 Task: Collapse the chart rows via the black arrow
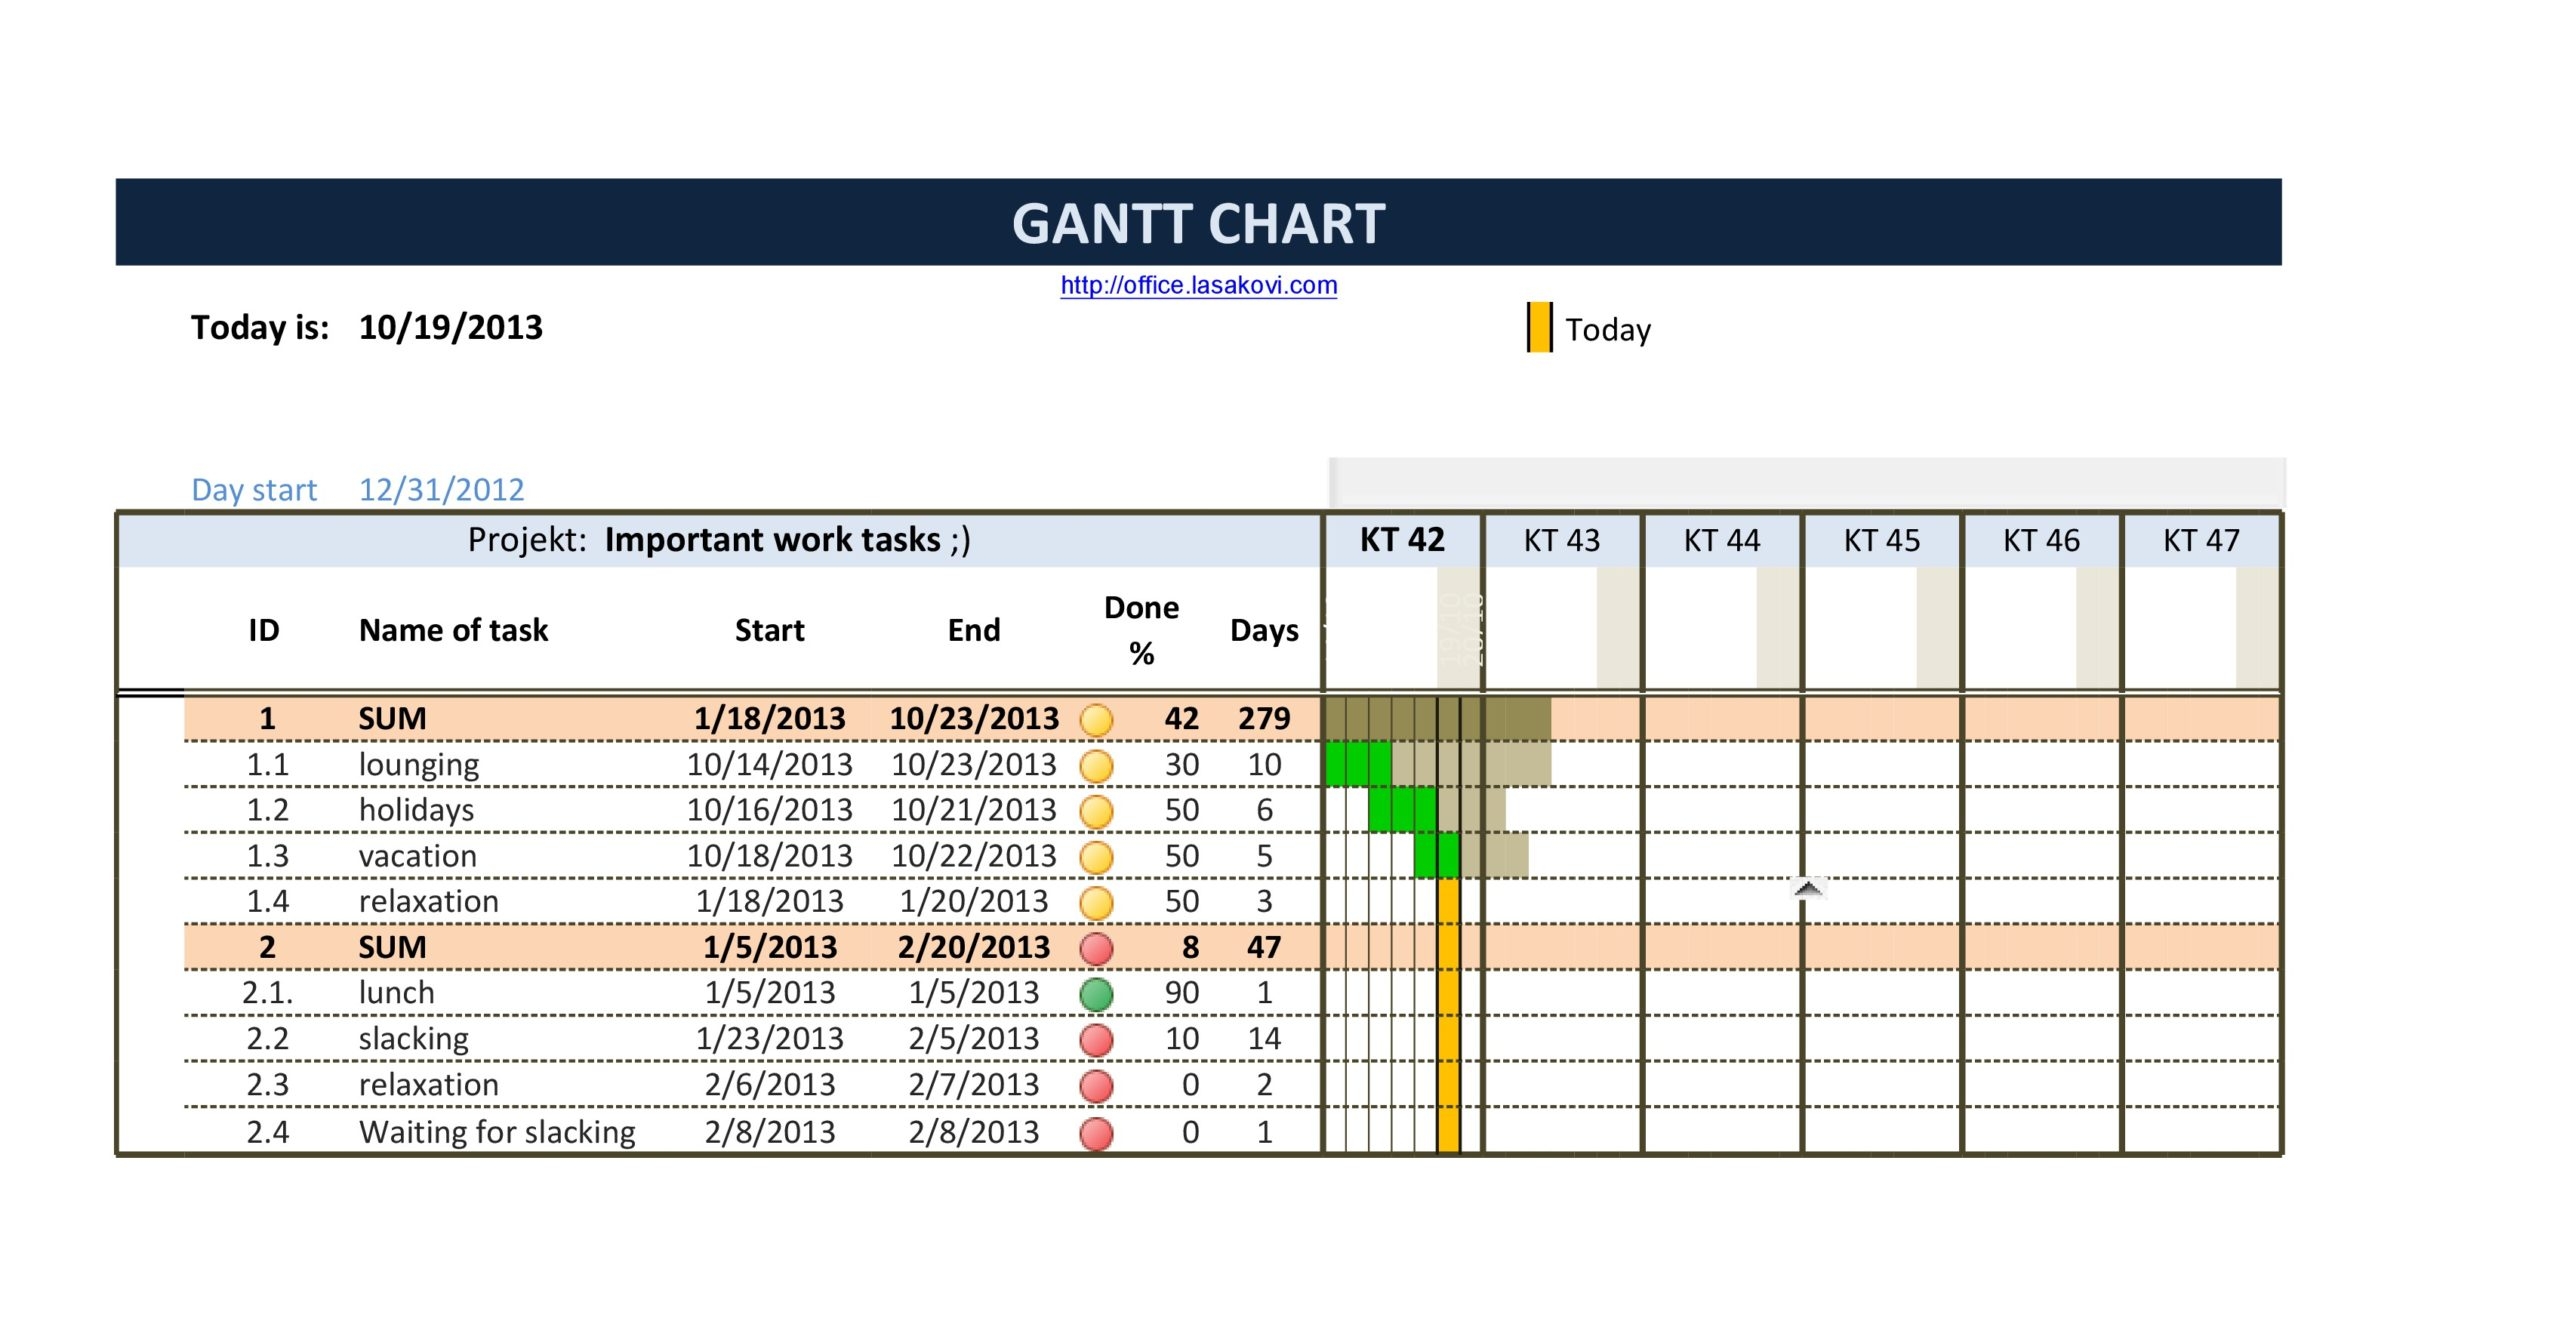click(1806, 886)
